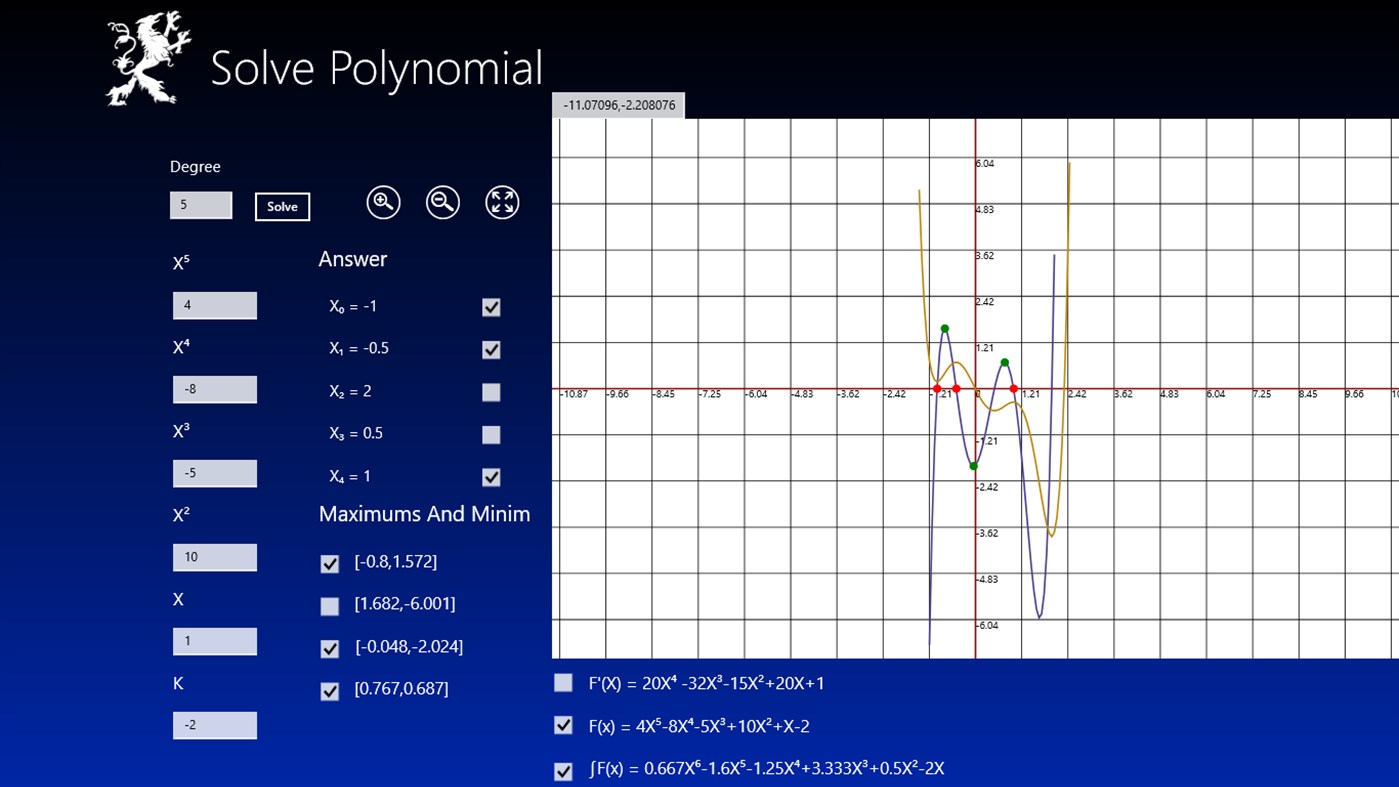Toggle the F'(X) derivative plot checkbox

[562, 682]
